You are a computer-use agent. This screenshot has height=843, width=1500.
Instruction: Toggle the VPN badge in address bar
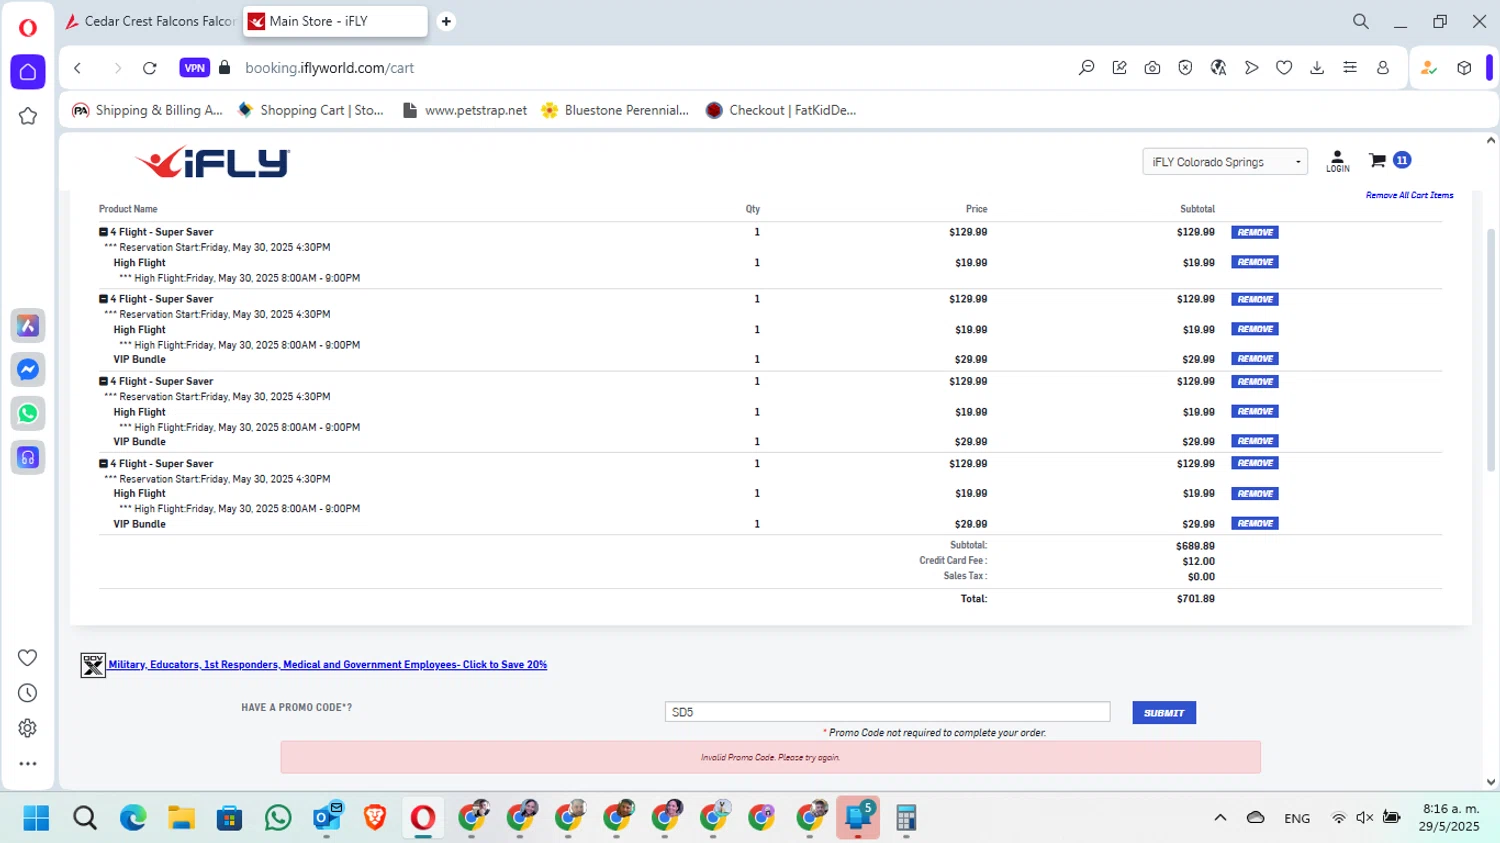coord(194,68)
